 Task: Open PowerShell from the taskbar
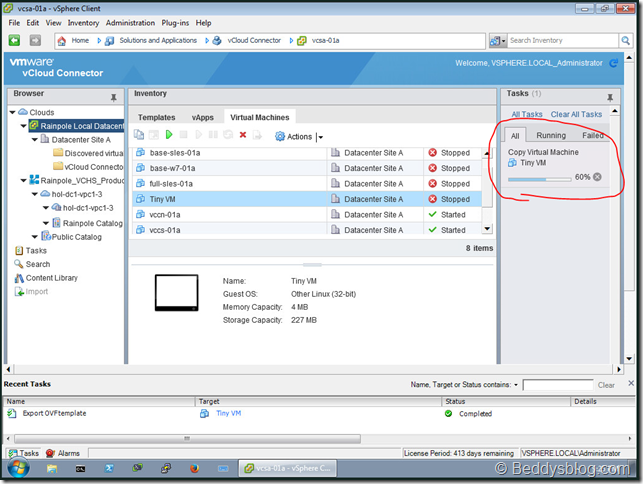pos(109,468)
